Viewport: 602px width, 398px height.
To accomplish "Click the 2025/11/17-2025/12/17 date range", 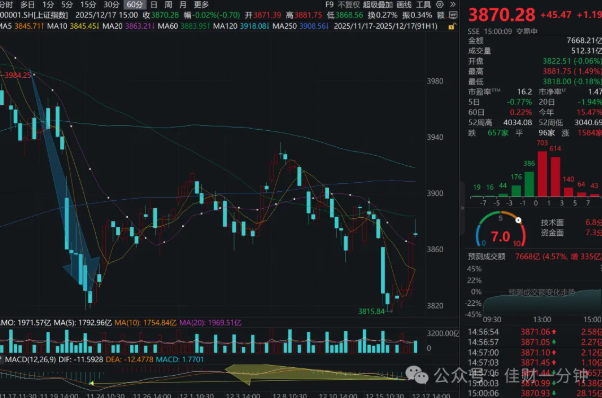I will 385,26.
